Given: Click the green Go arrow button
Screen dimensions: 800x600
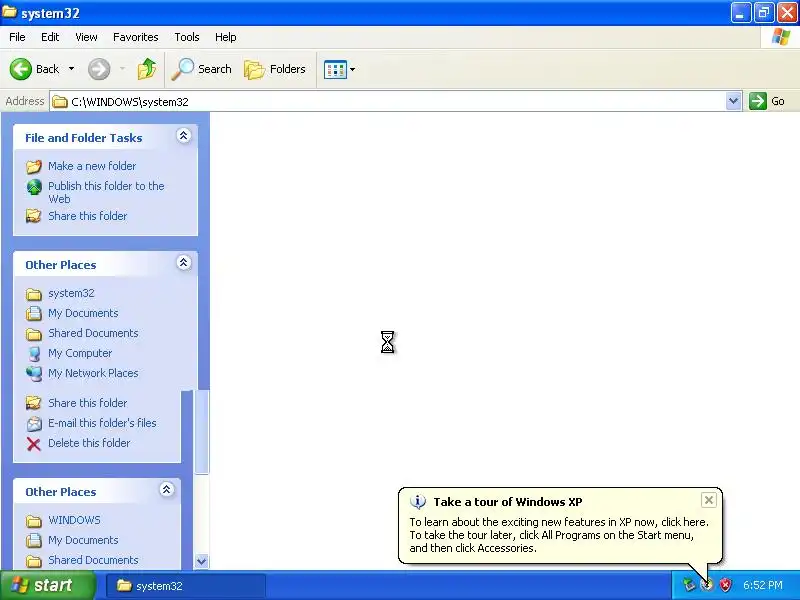Looking at the screenshot, I should 758,101.
